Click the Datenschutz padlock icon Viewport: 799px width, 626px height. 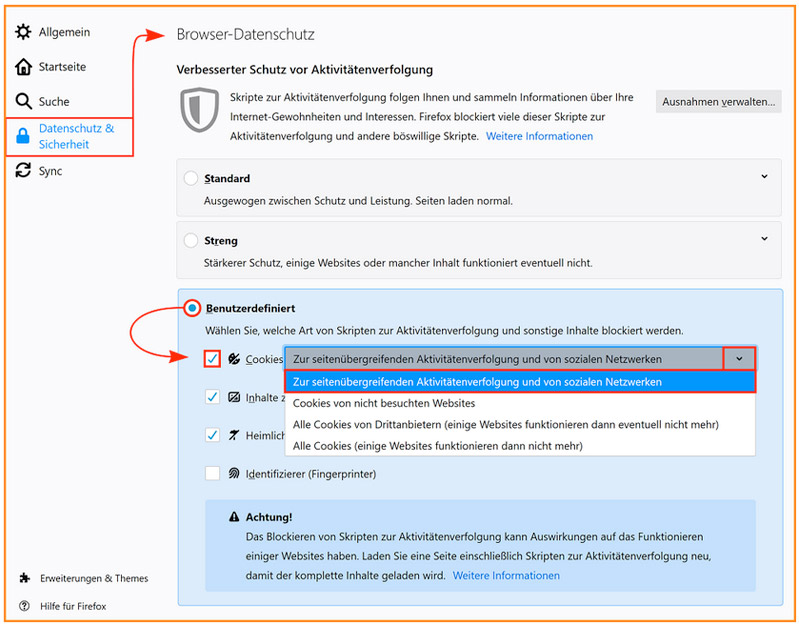pyautogui.click(x=22, y=136)
